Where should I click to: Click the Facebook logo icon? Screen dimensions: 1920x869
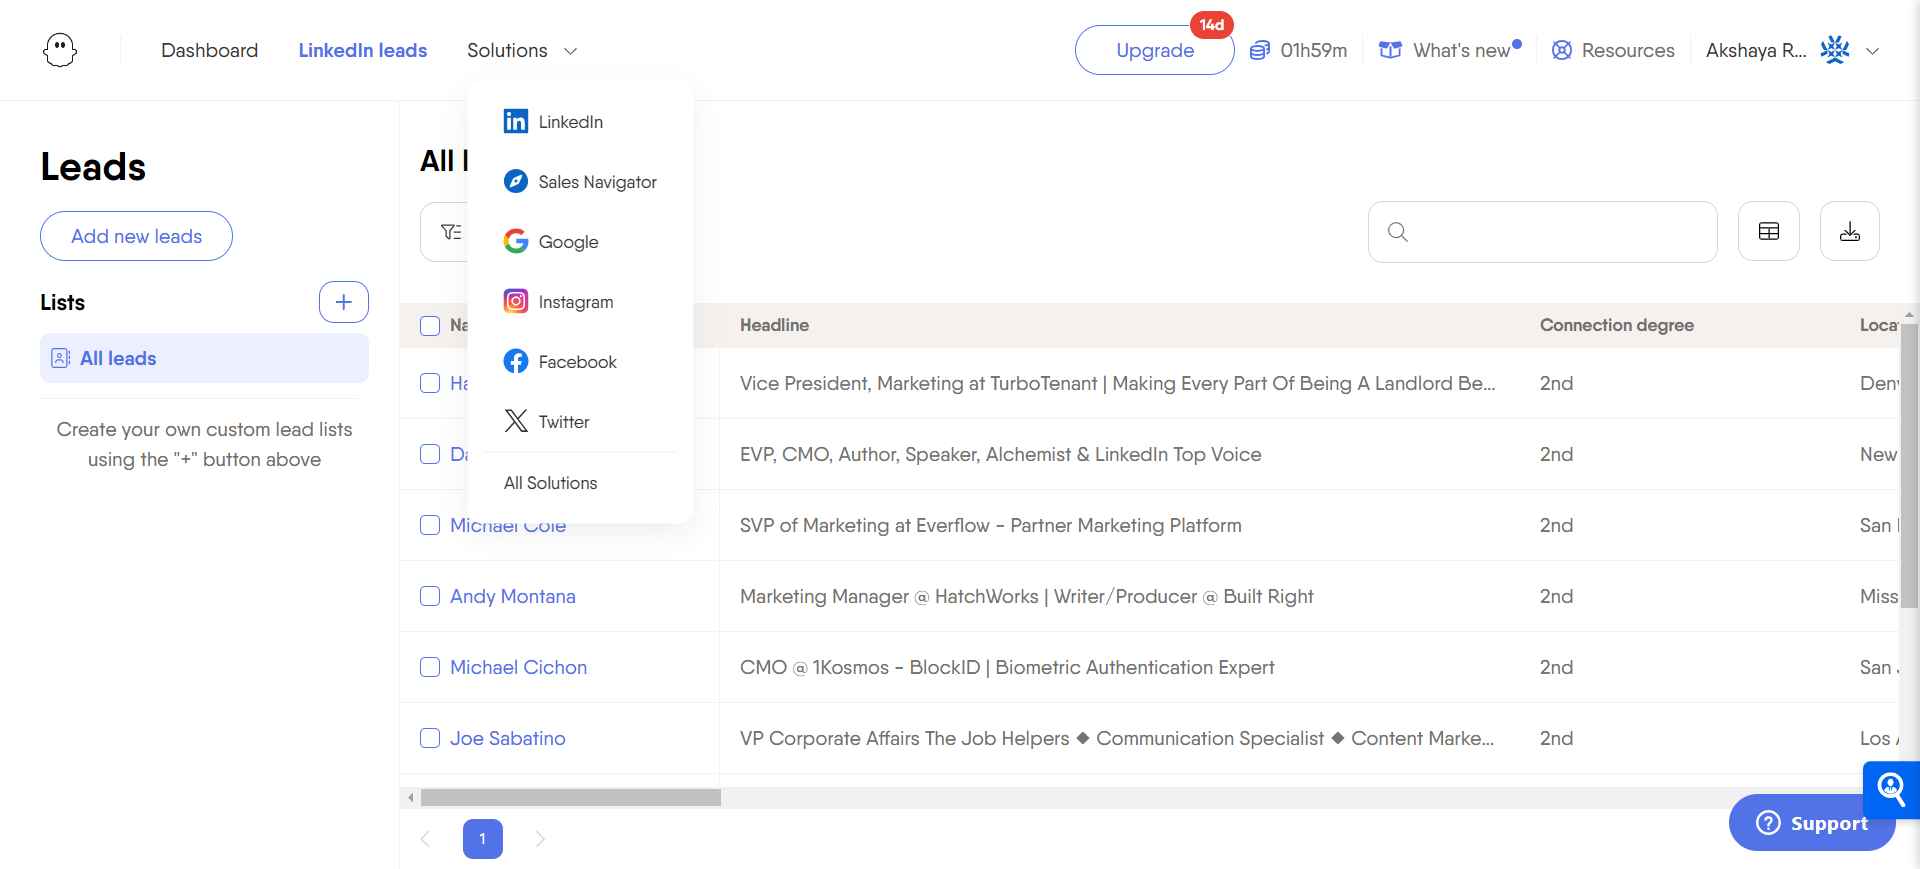pos(516,361)
